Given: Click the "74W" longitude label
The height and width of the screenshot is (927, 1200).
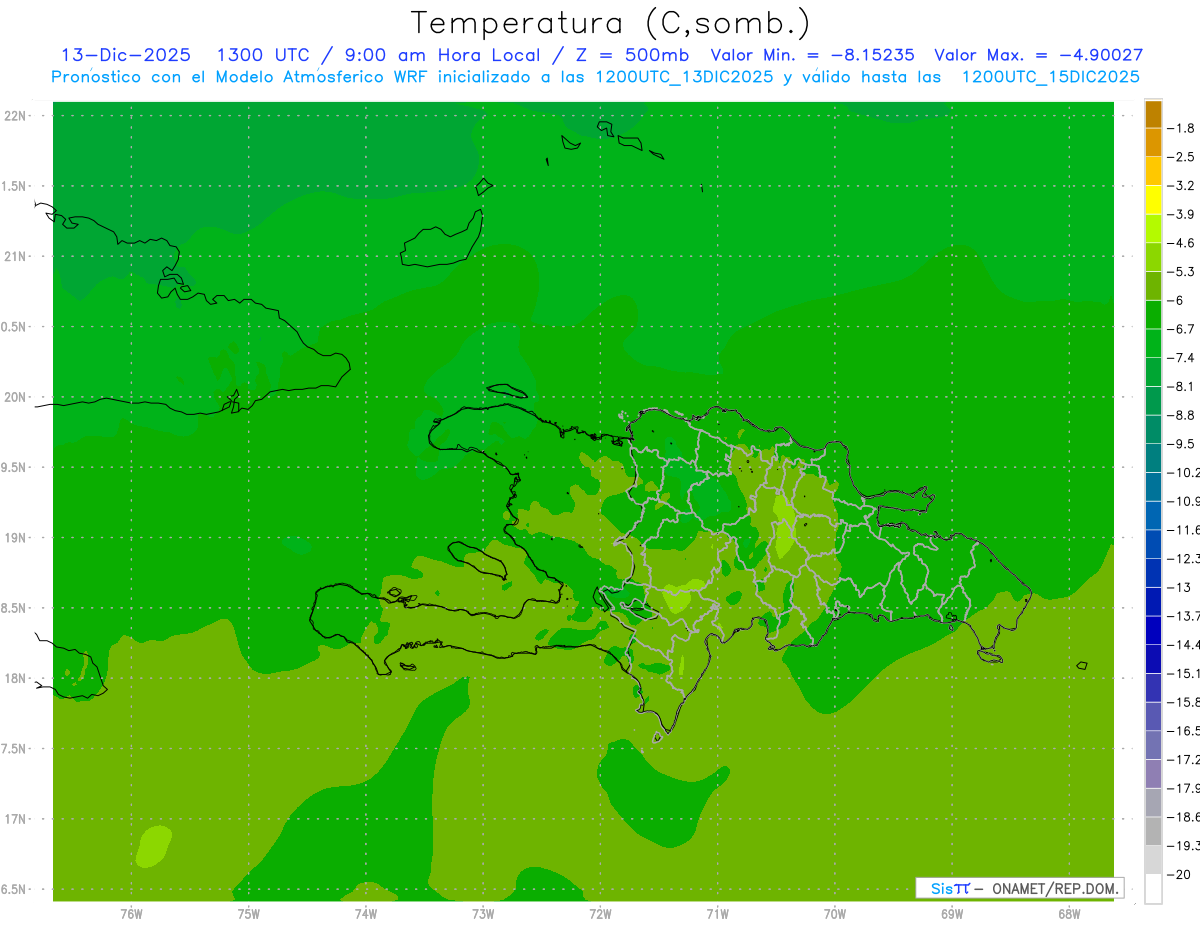Looking at the screenshot, I should tap(365, 912).
